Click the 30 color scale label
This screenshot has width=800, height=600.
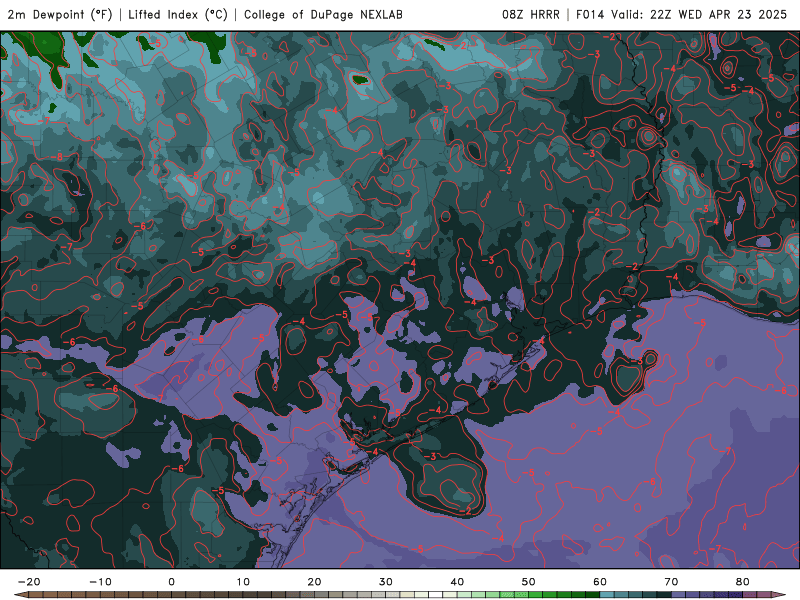386,582
